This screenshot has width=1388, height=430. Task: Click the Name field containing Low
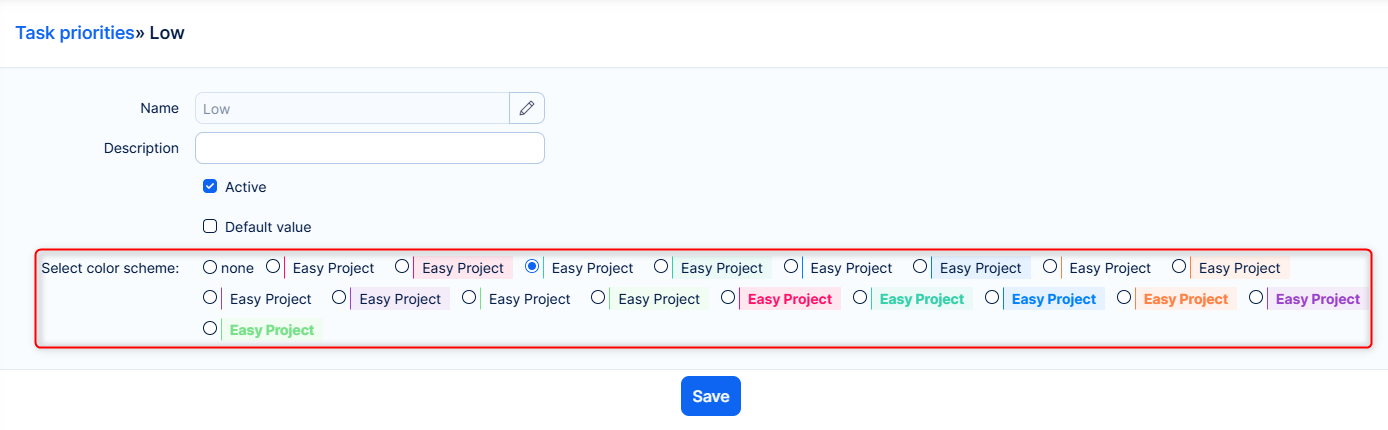[352, 108]
